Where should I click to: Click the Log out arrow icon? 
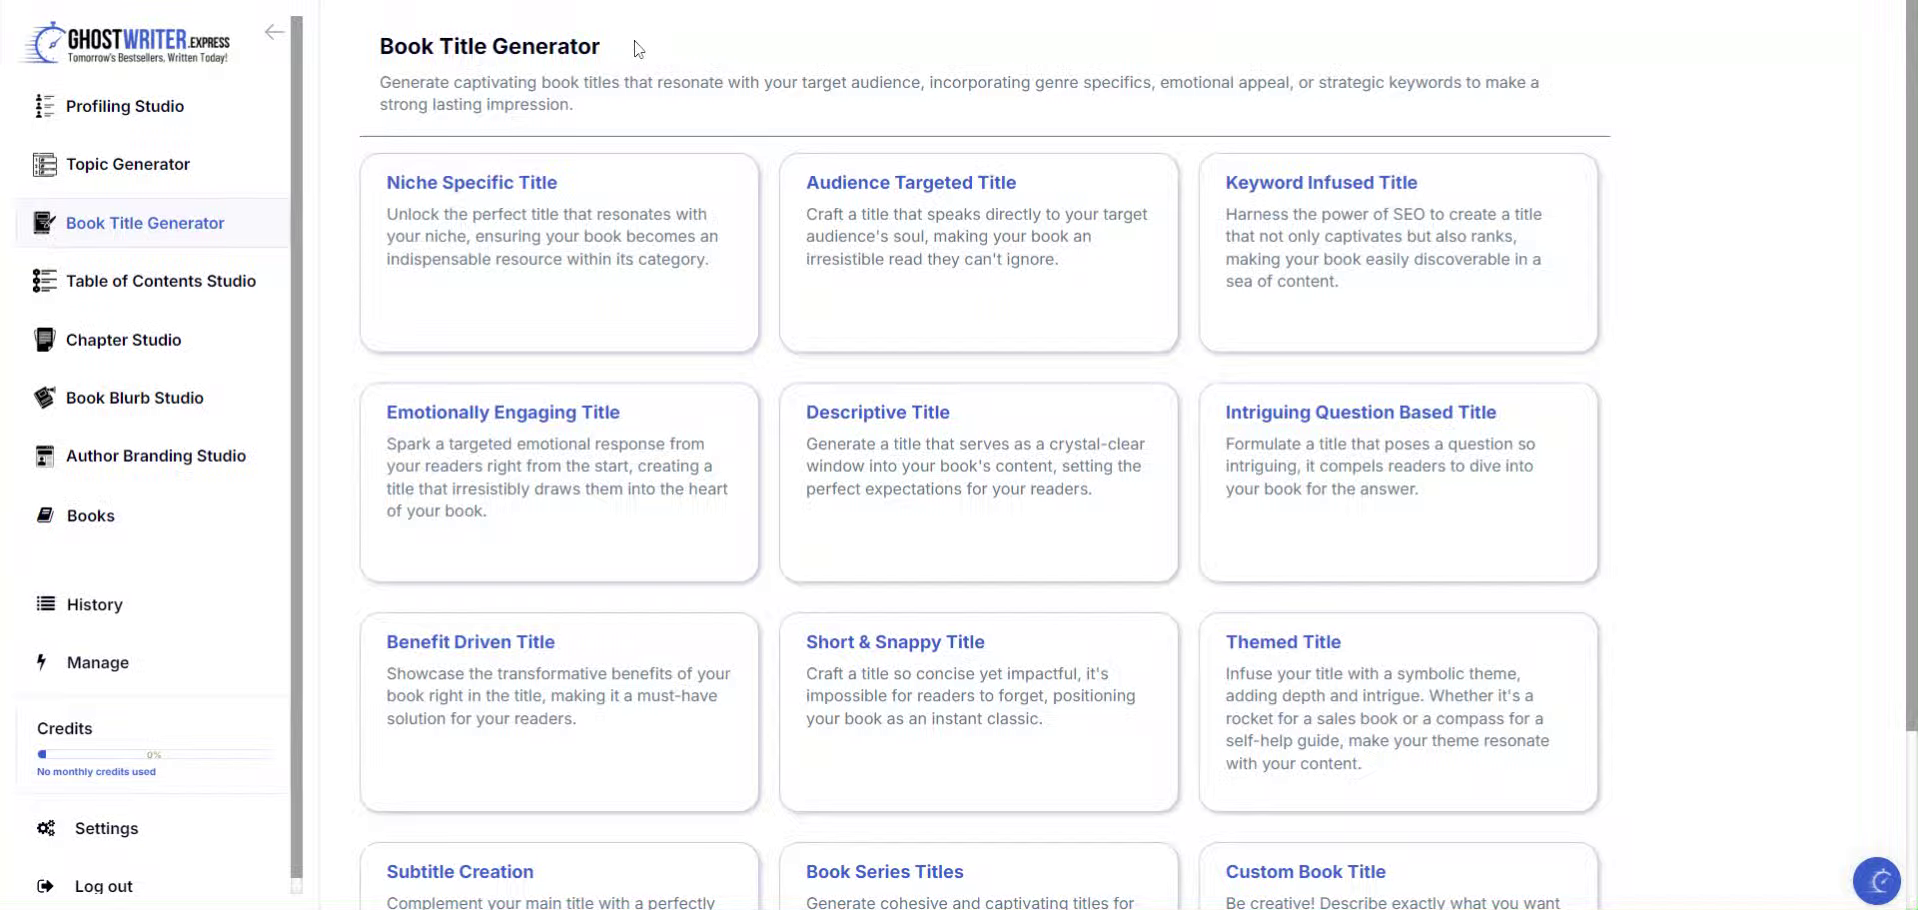[x=45, y=886]
